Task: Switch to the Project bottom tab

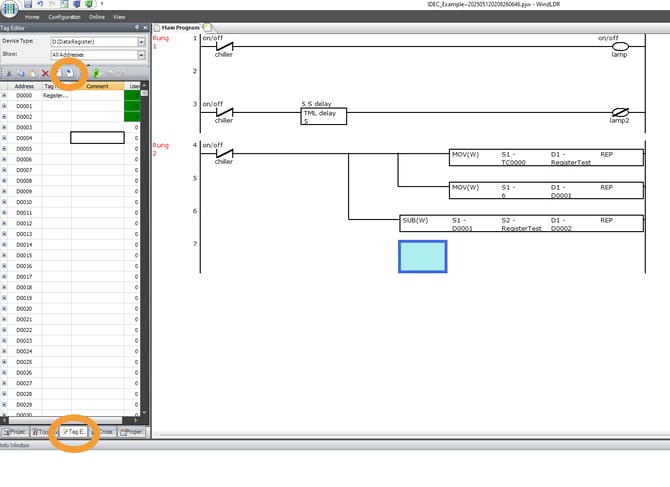Action: pyautogui.click(x=15, y=432)
